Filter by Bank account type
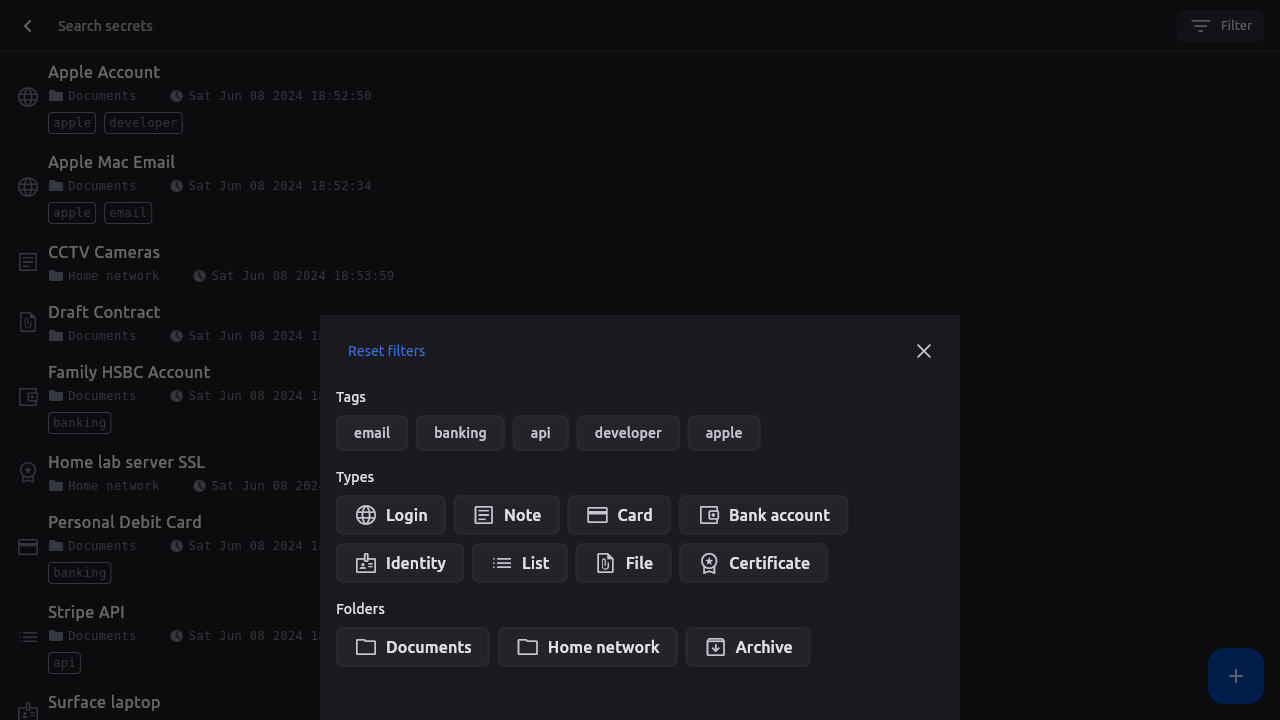This screenshot has width=1280, height=720. pos(763,515)
